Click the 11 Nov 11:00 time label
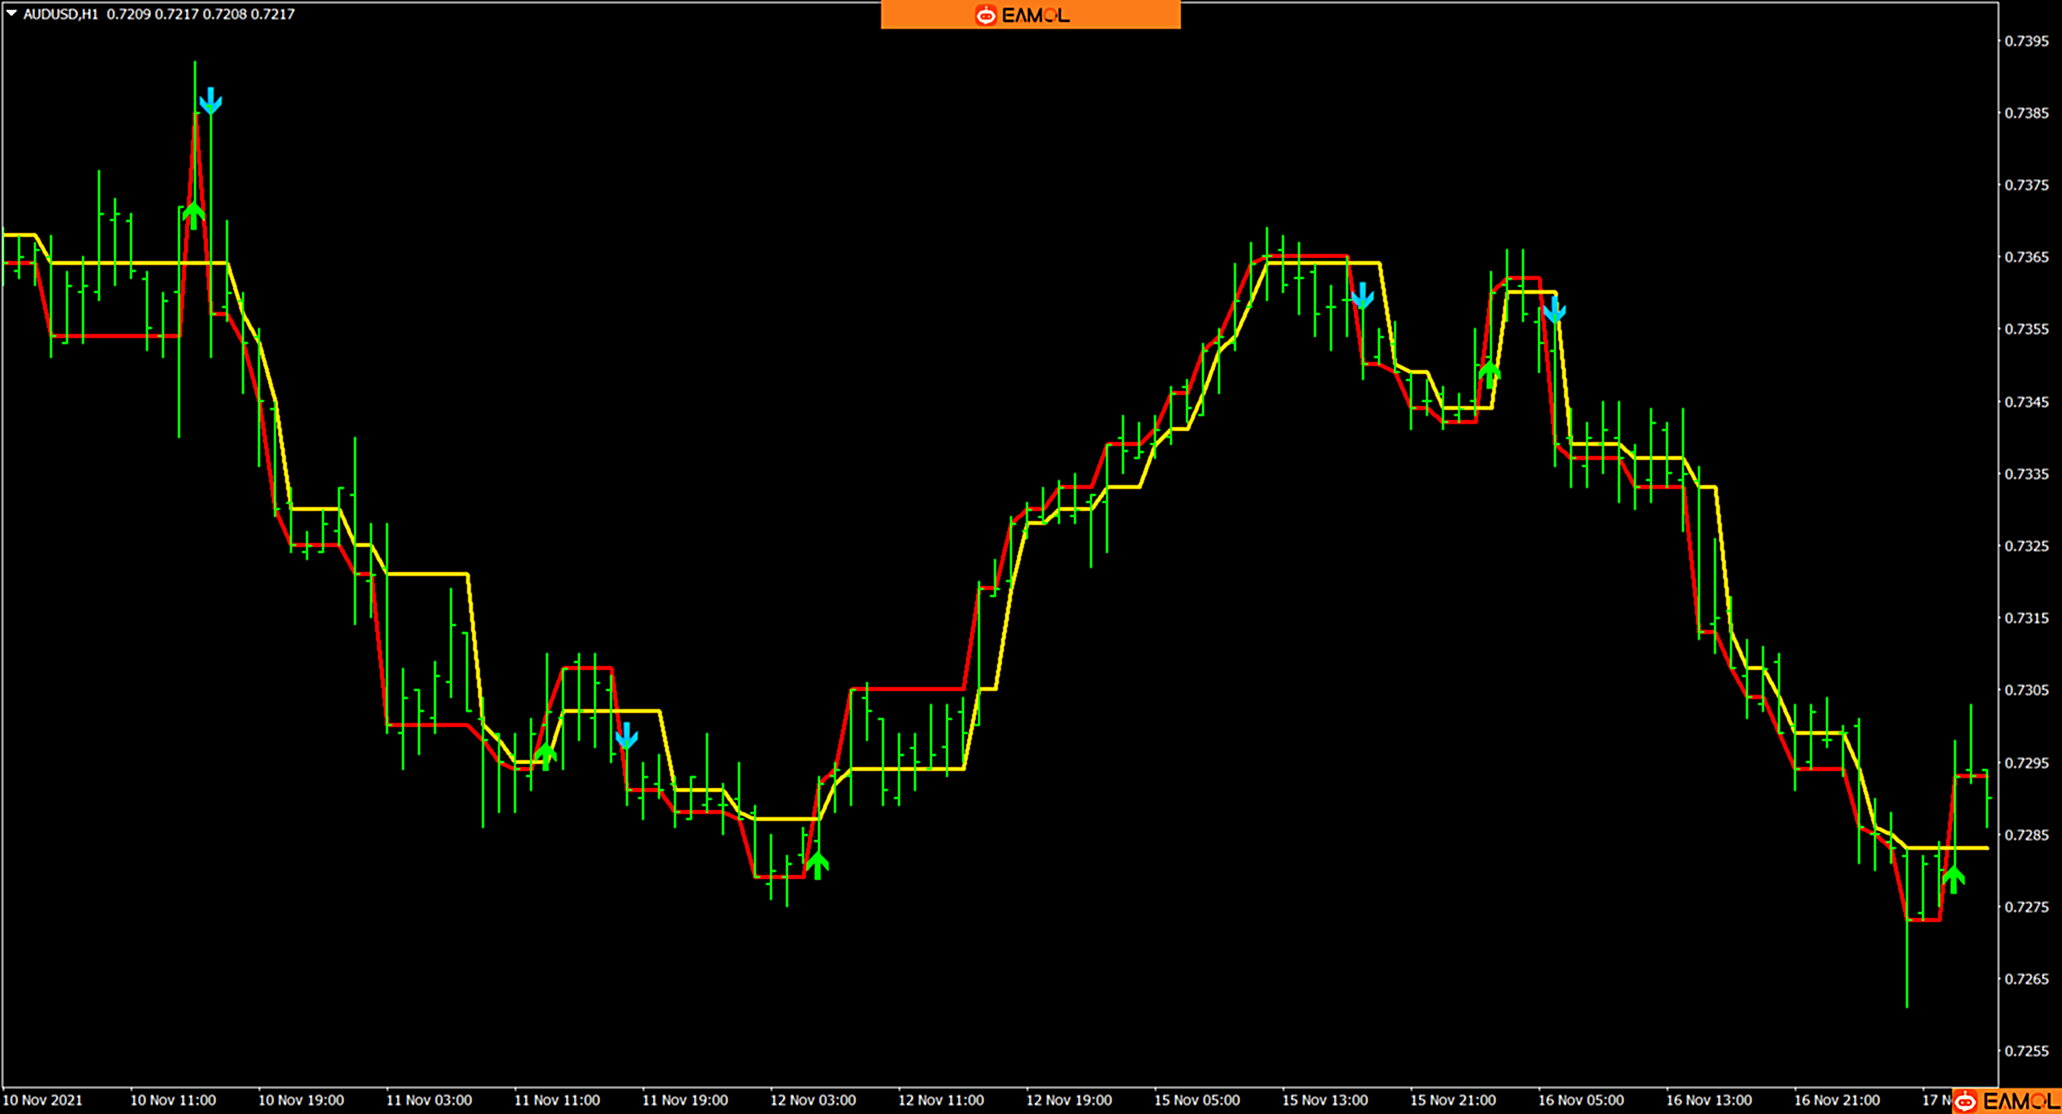The width and height of the screenshot is (2062, 1114). (557, 1100)
